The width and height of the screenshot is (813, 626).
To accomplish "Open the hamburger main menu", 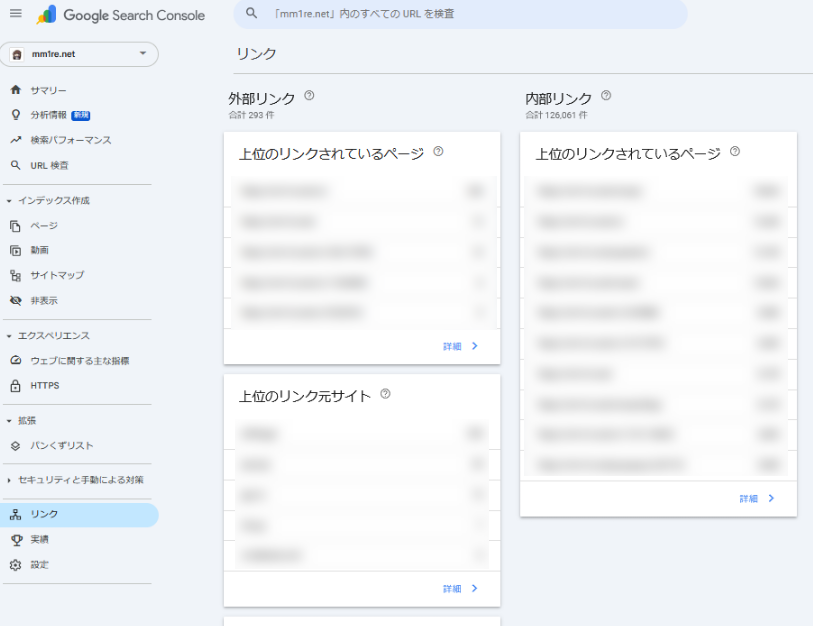I will (15, 14).
